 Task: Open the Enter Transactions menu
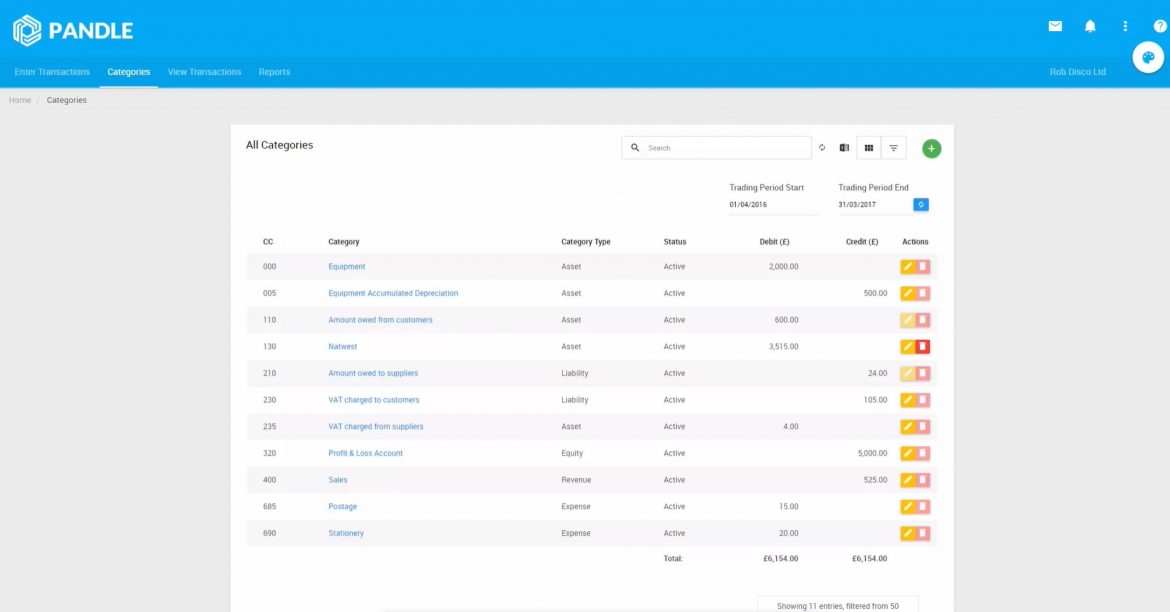point(51,71)
